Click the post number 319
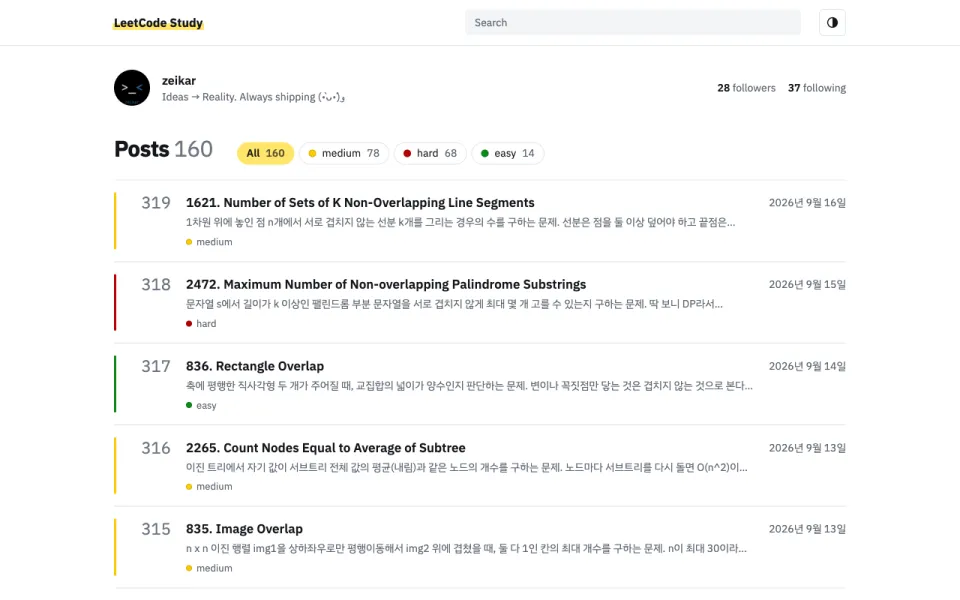This screenshot has height=600, width=960. coord(156,203)
